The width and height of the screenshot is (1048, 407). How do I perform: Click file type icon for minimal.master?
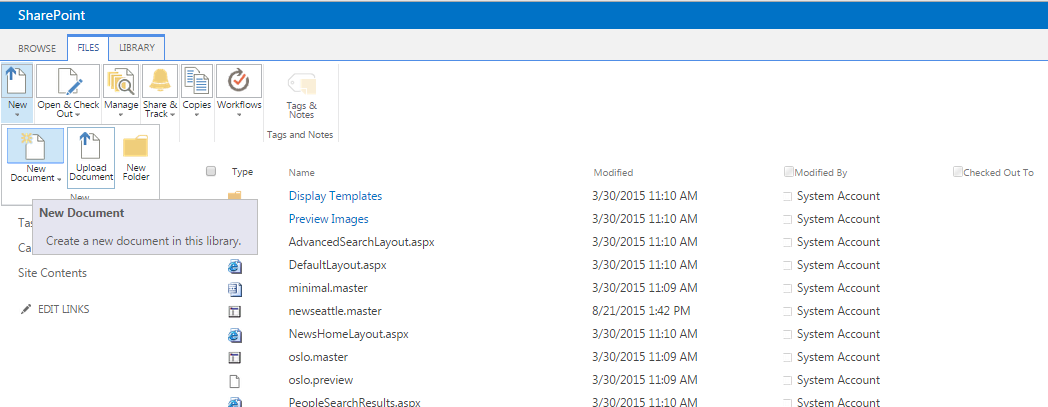(235, 289)
